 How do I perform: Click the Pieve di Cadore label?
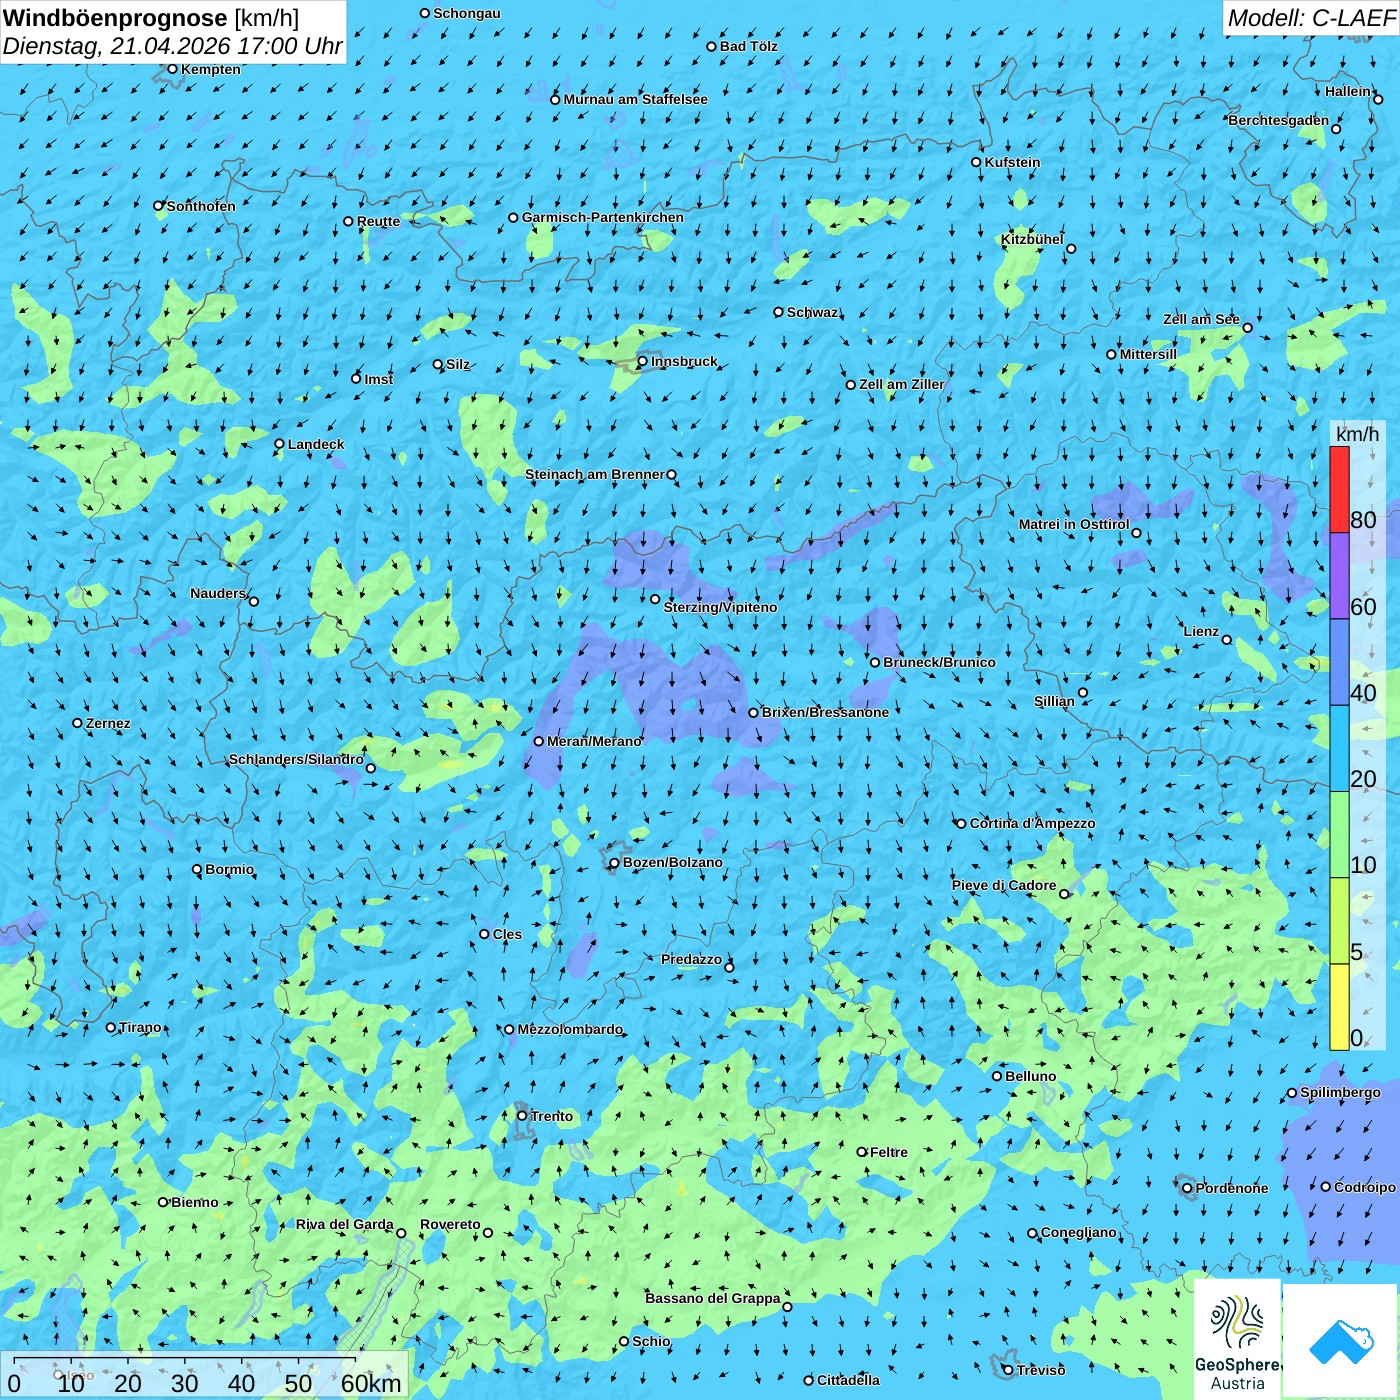pos(1004,885)
